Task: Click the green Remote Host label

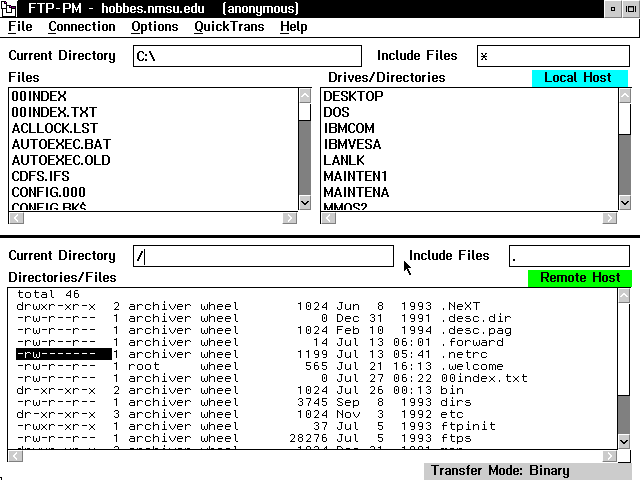Action: coord(580,278)
